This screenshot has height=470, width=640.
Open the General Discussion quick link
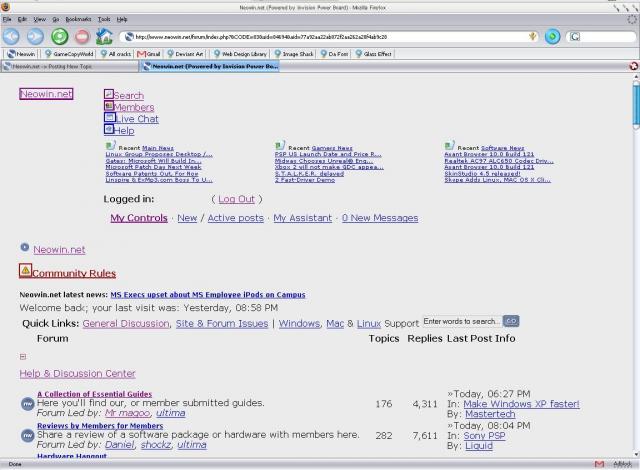(126, 324)
